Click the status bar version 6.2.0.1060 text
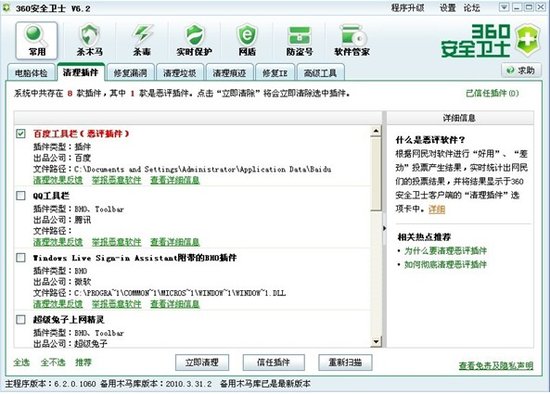Viewport: 550px width, 394px height. click(x=75, y=384)
